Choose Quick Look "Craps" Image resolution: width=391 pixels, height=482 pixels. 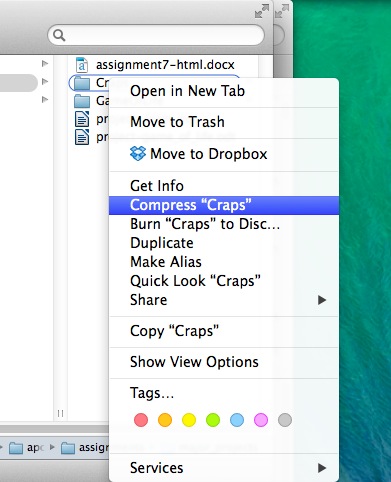coord(224,281)
